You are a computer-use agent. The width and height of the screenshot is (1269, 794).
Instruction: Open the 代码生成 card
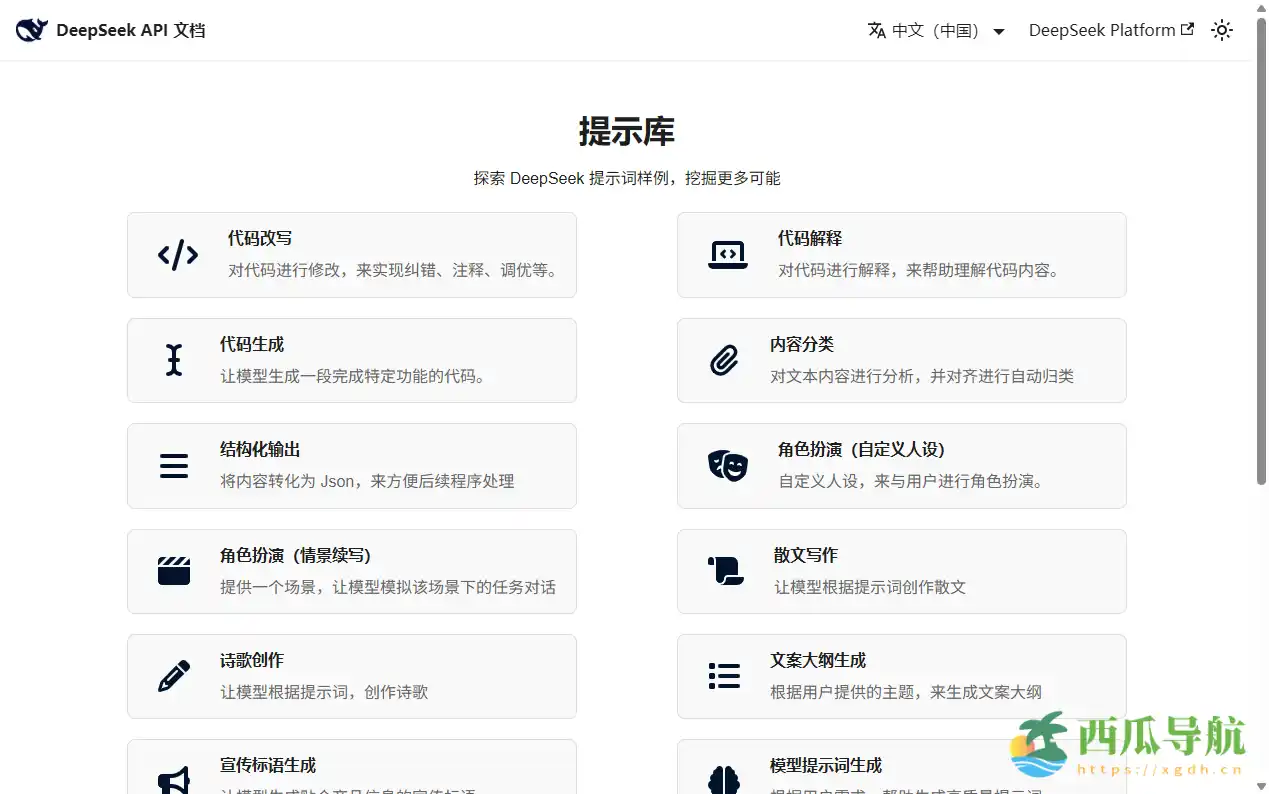[351, 360]
